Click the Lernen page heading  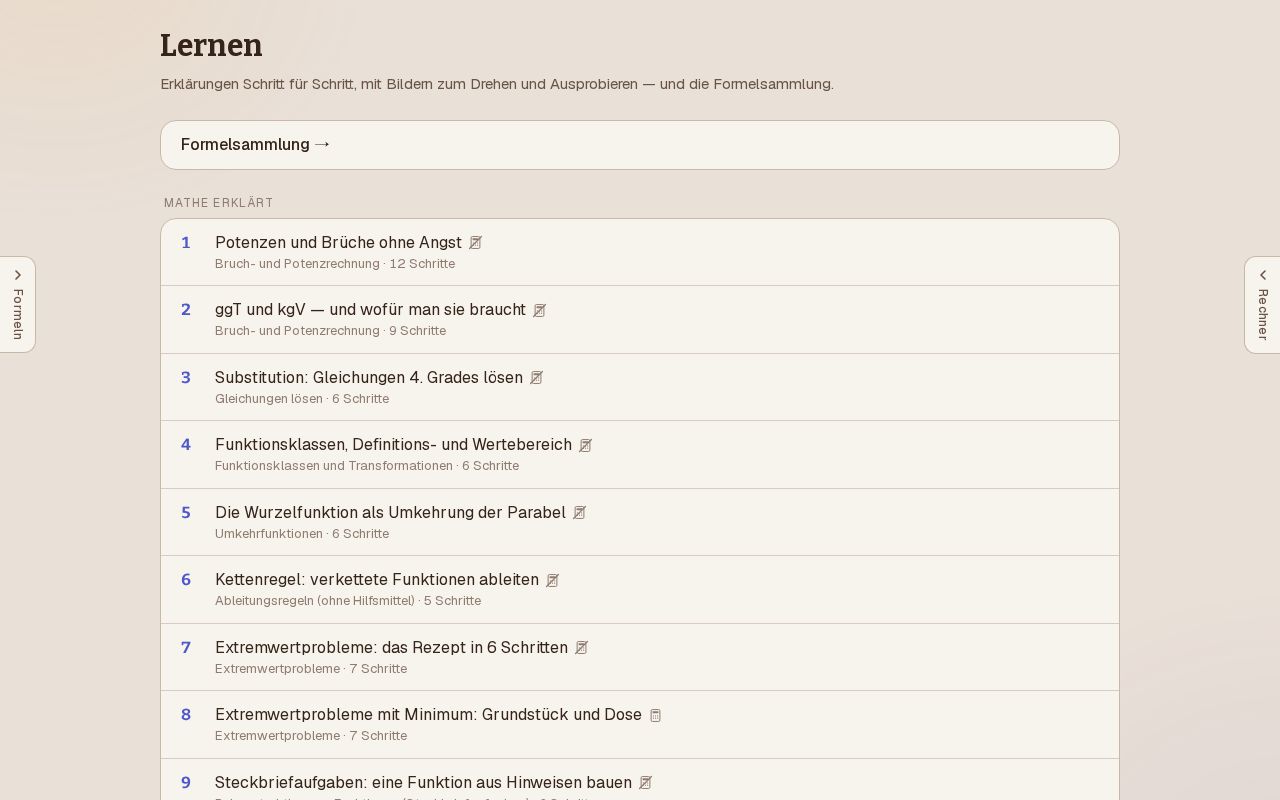(211, 45)
